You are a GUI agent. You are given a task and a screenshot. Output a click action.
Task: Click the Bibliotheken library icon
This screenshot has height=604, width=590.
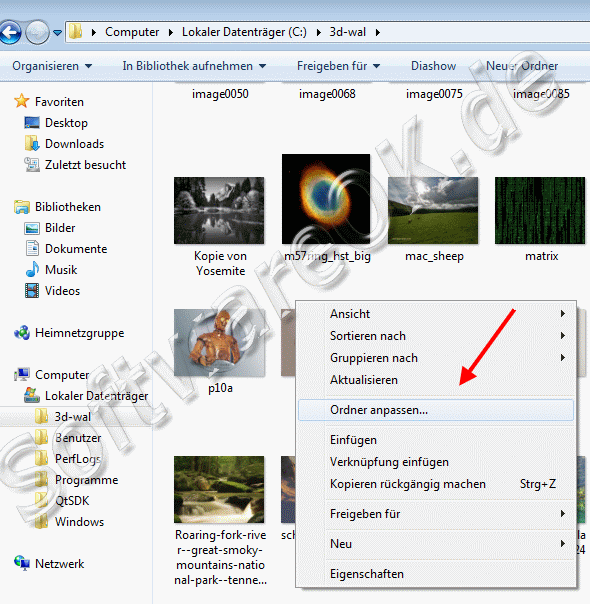22,207
